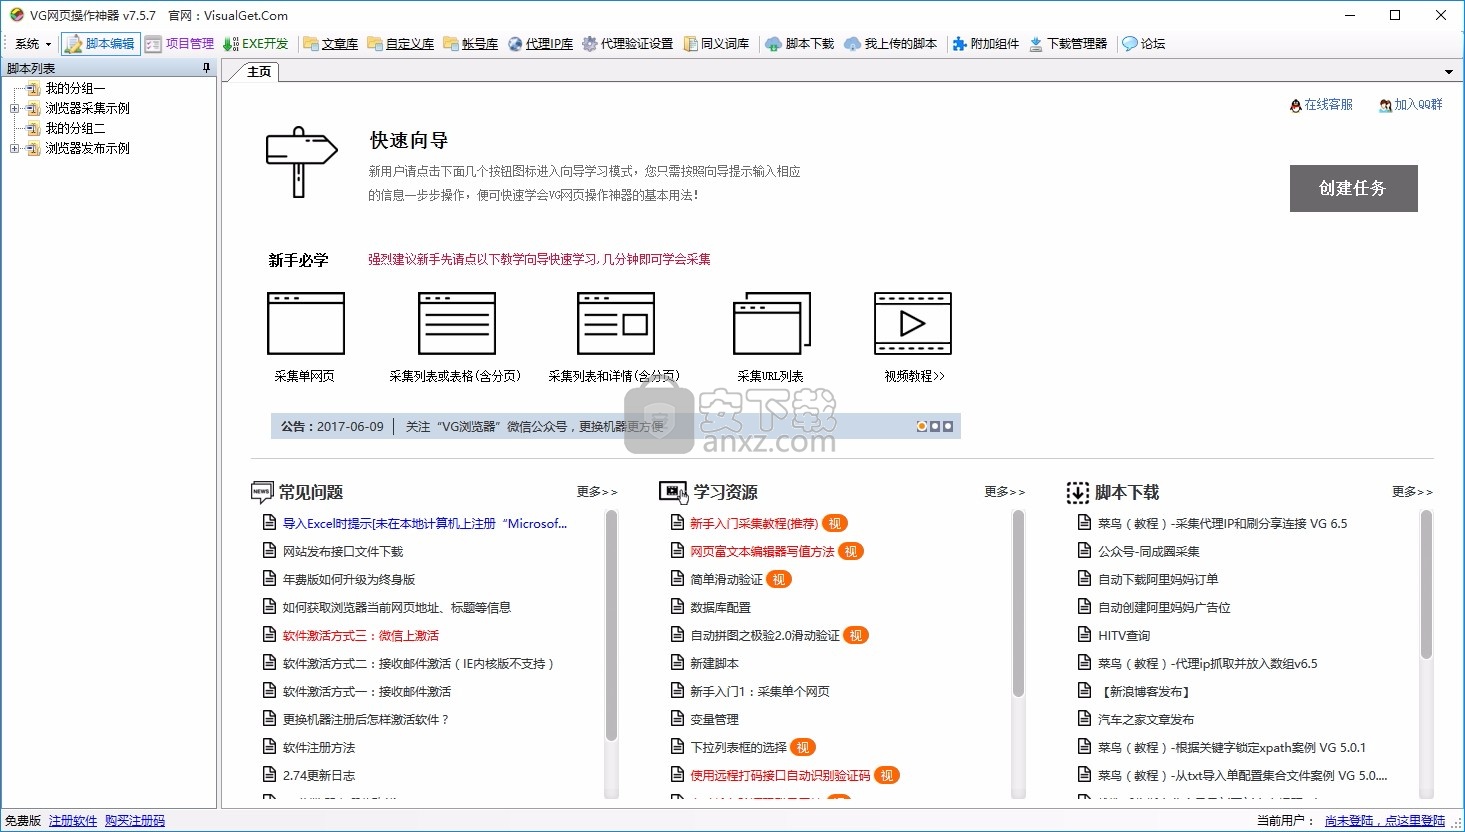Open the 代理IP库 proxy library
The image size is (1465, 832).
[540, 44]
